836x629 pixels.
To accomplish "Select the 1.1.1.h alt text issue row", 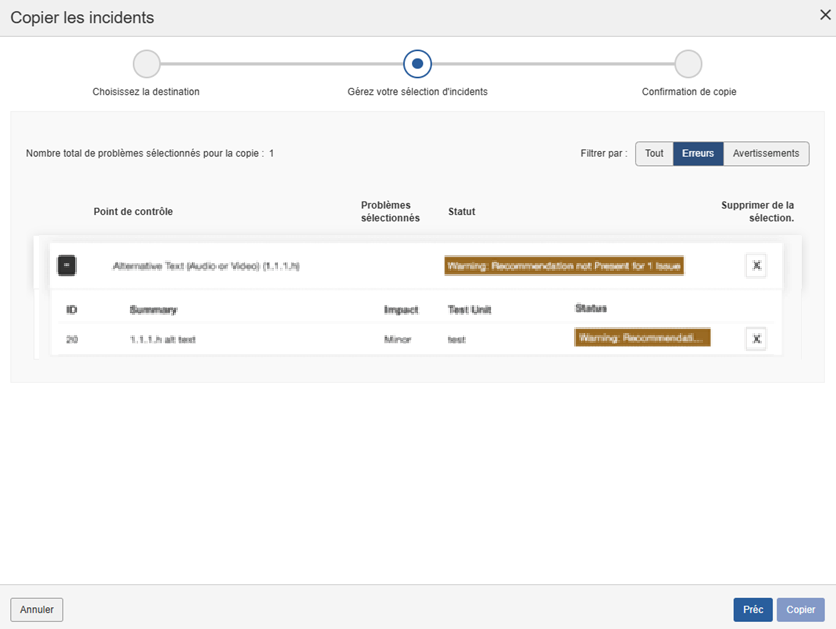I will tap(163, 340).
